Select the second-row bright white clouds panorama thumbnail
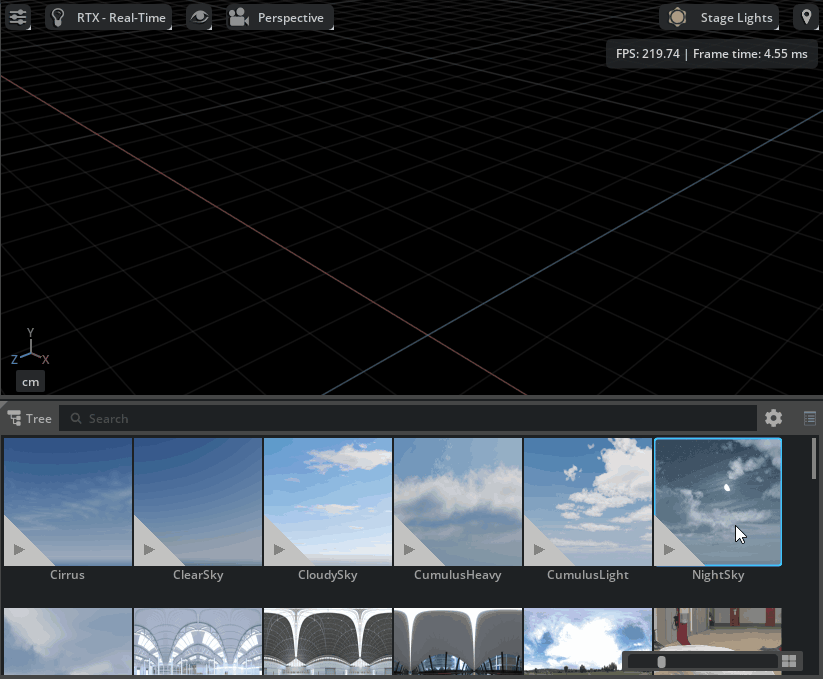The width and height of the screenshot is (823, 679). tap(588, 641)
